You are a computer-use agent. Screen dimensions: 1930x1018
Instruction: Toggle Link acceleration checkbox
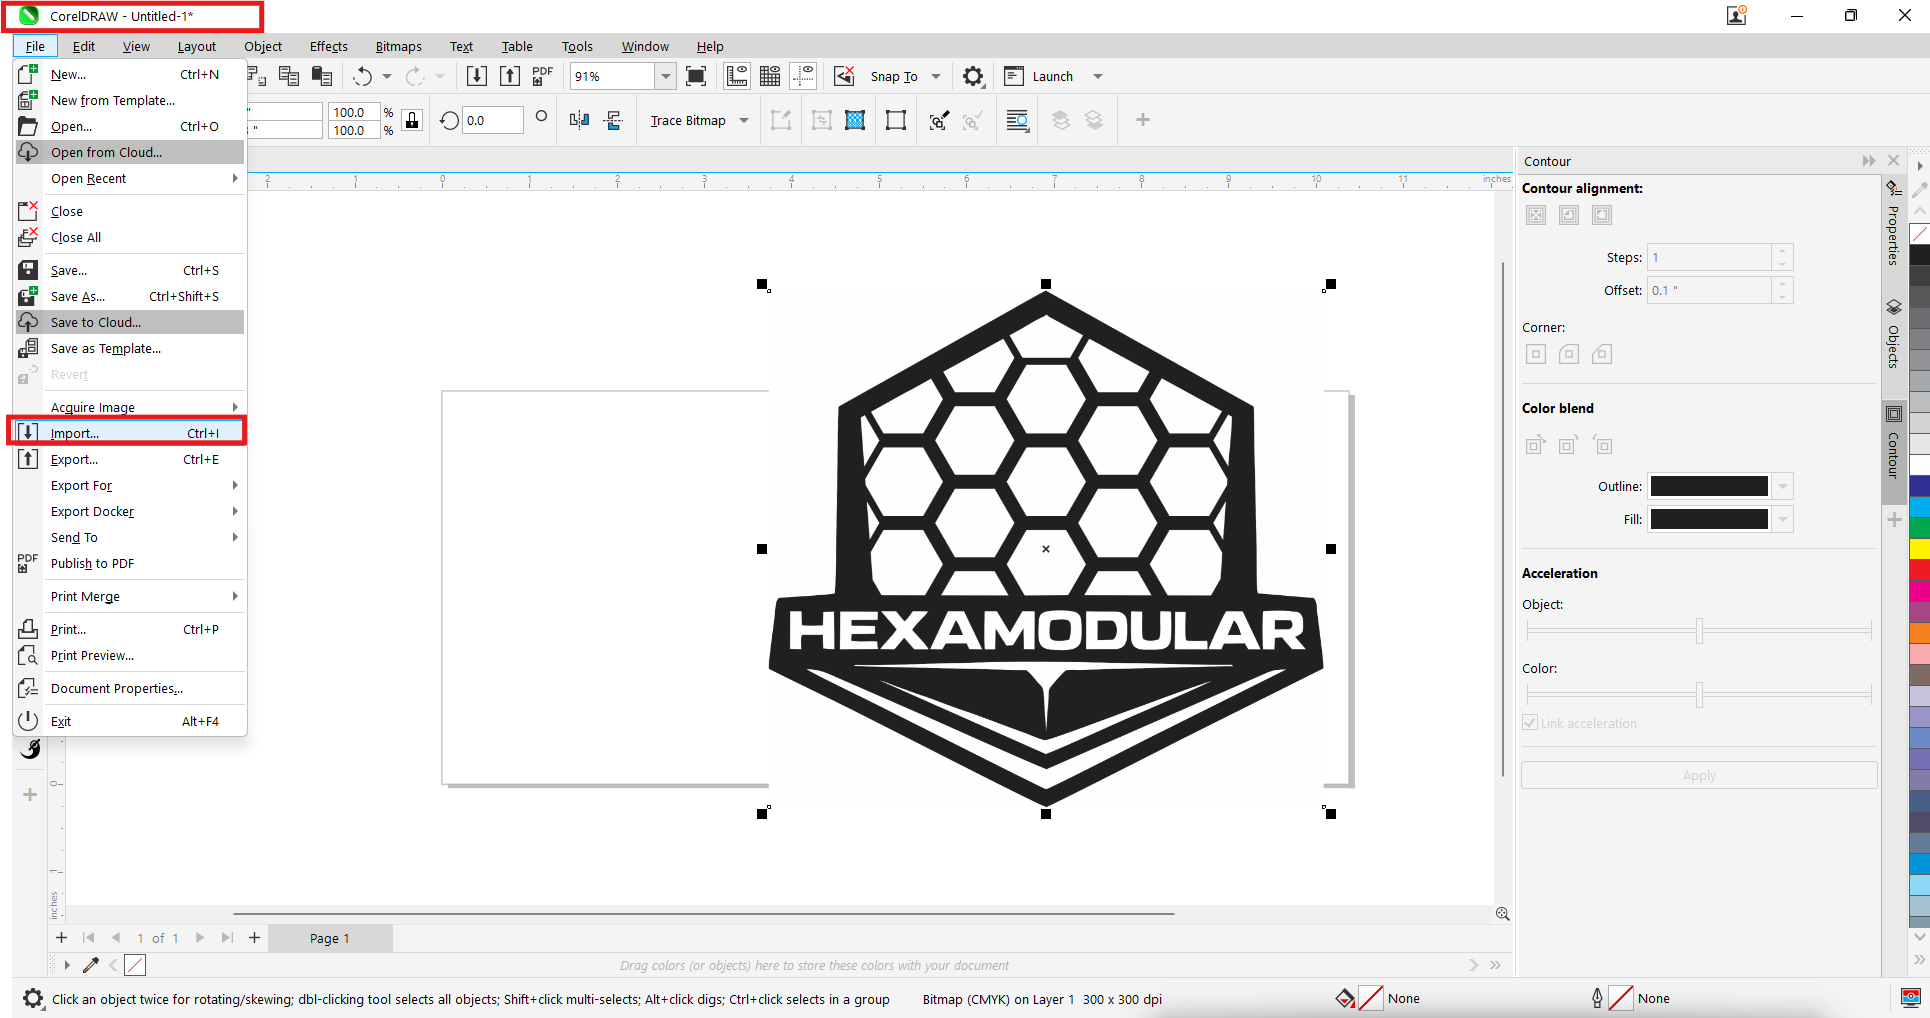[1530, 723]
